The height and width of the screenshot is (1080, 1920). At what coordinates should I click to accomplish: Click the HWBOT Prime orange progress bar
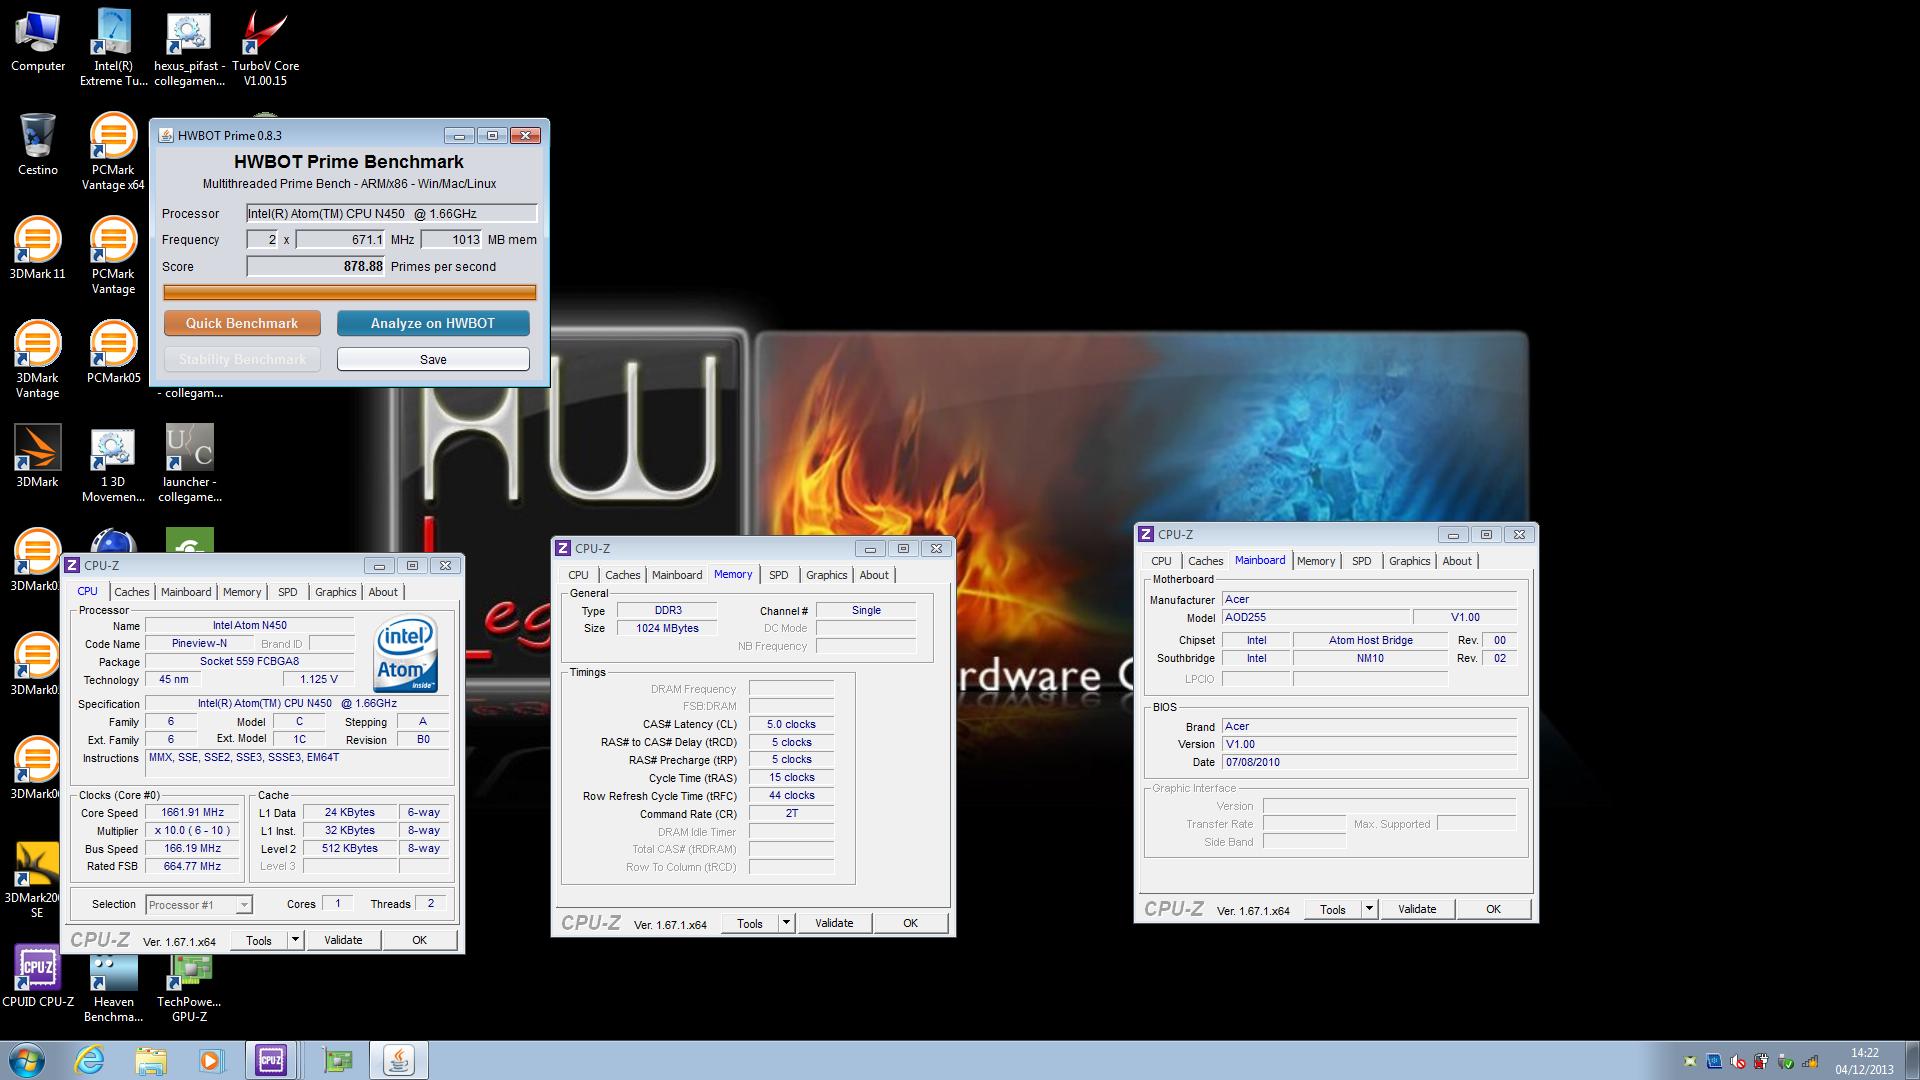[350, 292]
